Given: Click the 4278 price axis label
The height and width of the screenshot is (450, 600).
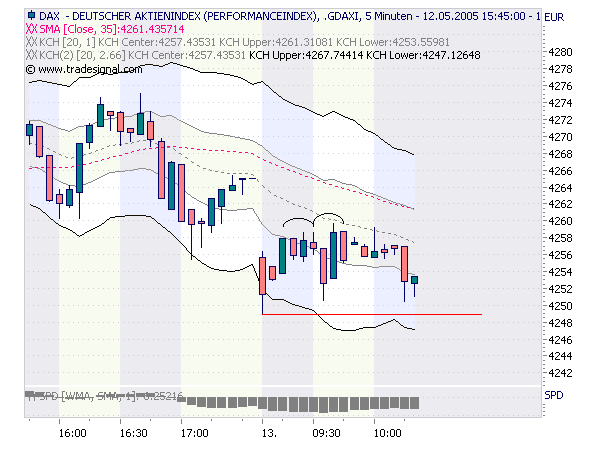Looking at the screenshot, I should pyautogui.click(x=560, y=69).
